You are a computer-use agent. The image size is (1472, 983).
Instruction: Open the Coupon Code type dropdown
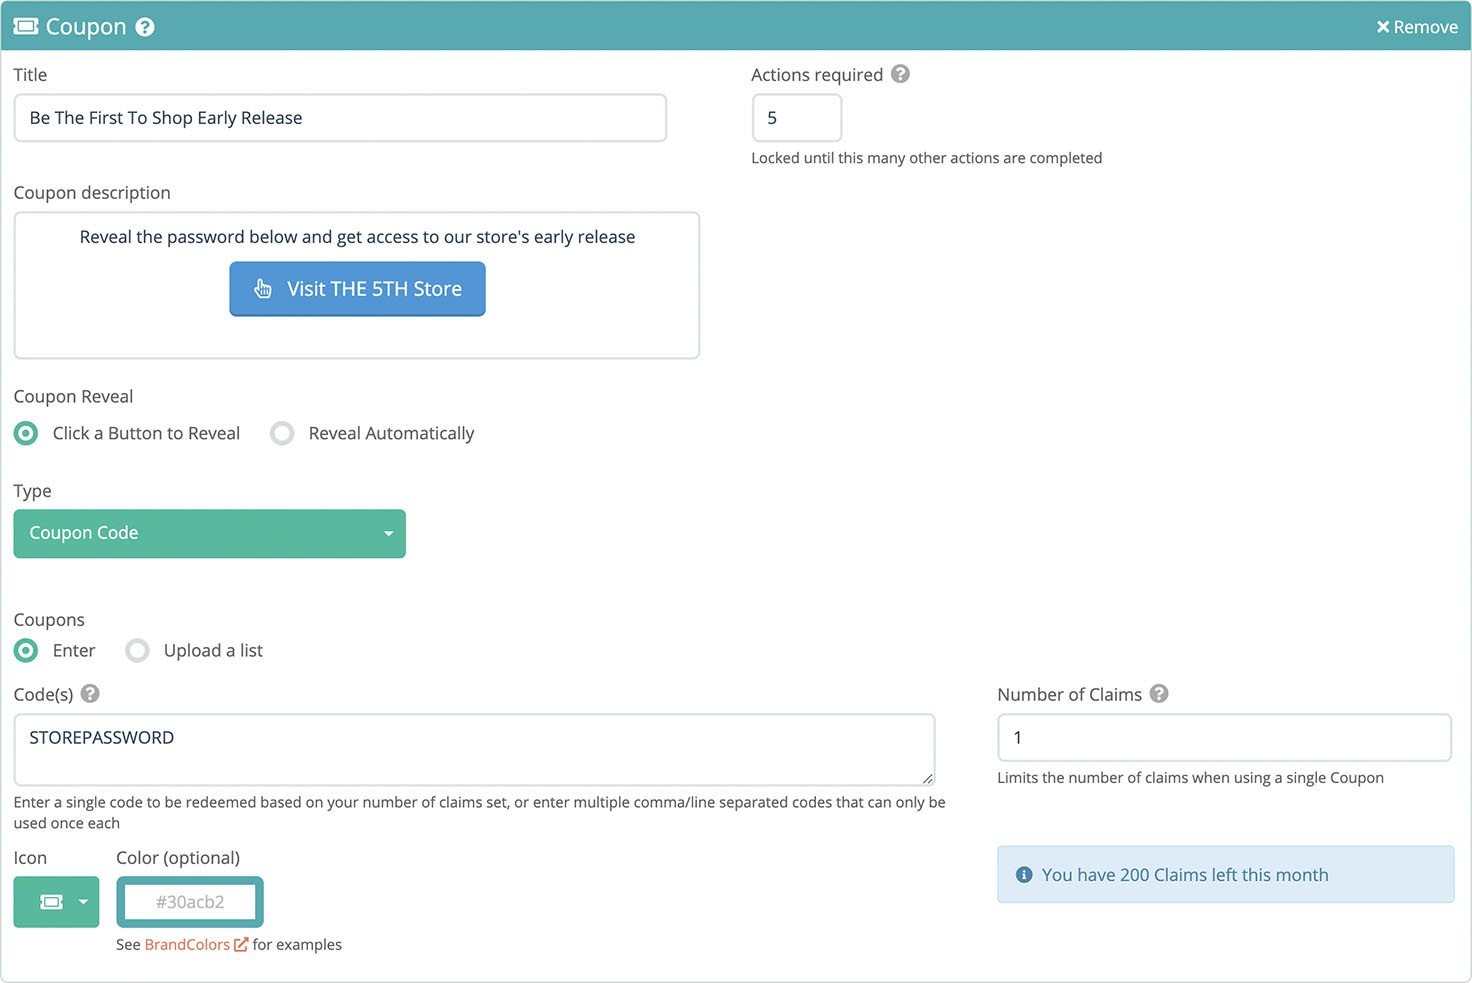pyautogui.click(x=209, y=533)
